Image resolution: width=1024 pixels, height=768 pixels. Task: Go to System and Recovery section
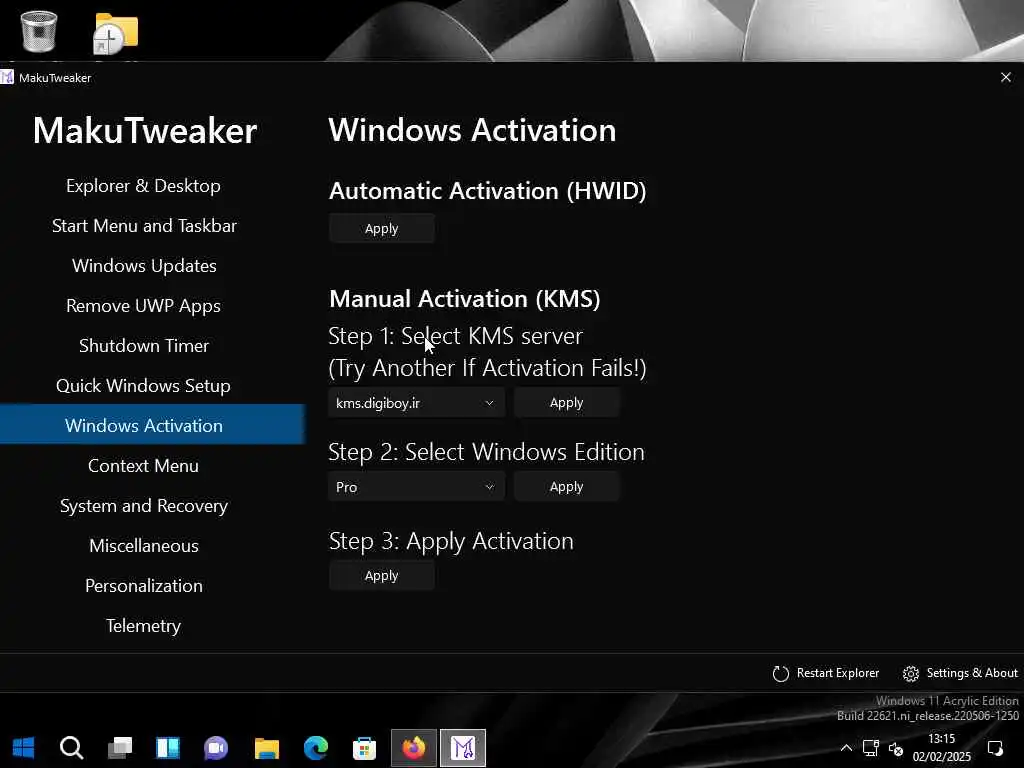click(x=144, y=506)
